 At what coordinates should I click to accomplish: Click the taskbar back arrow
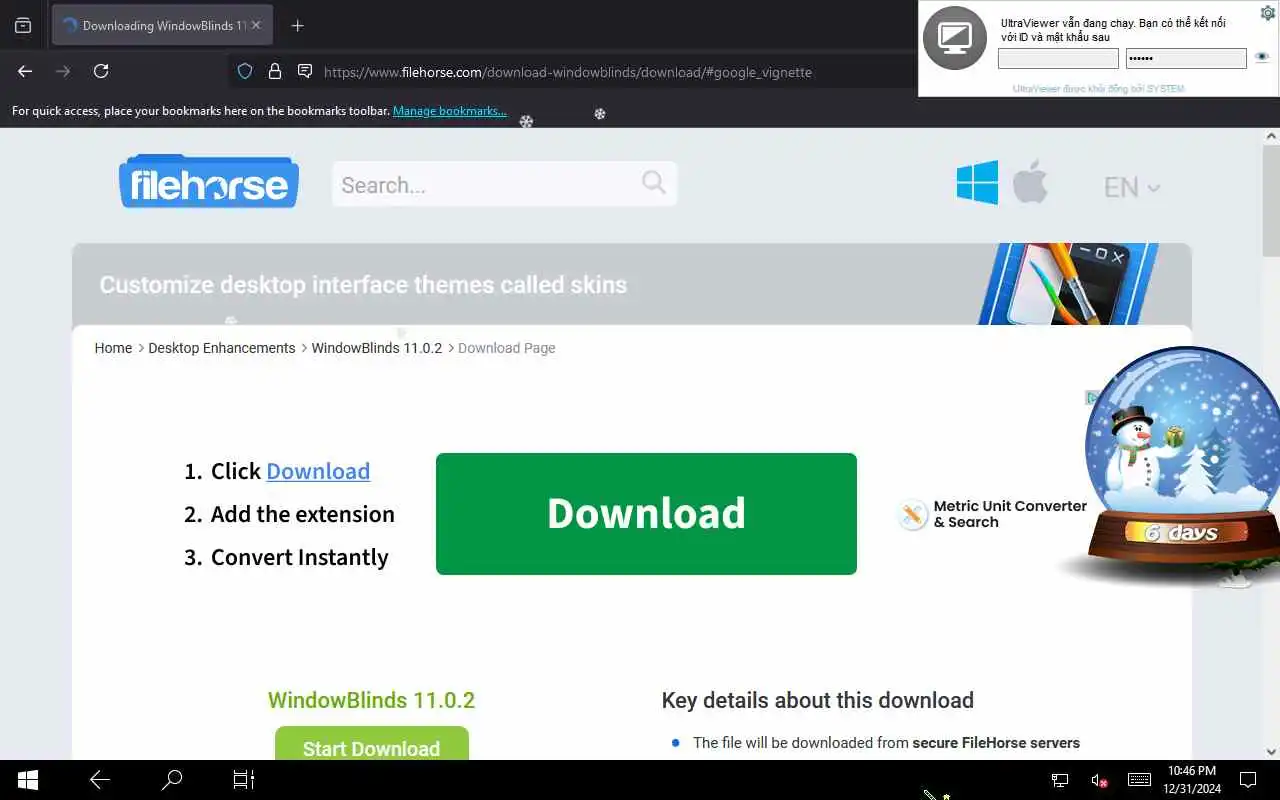tap(100, 780)
